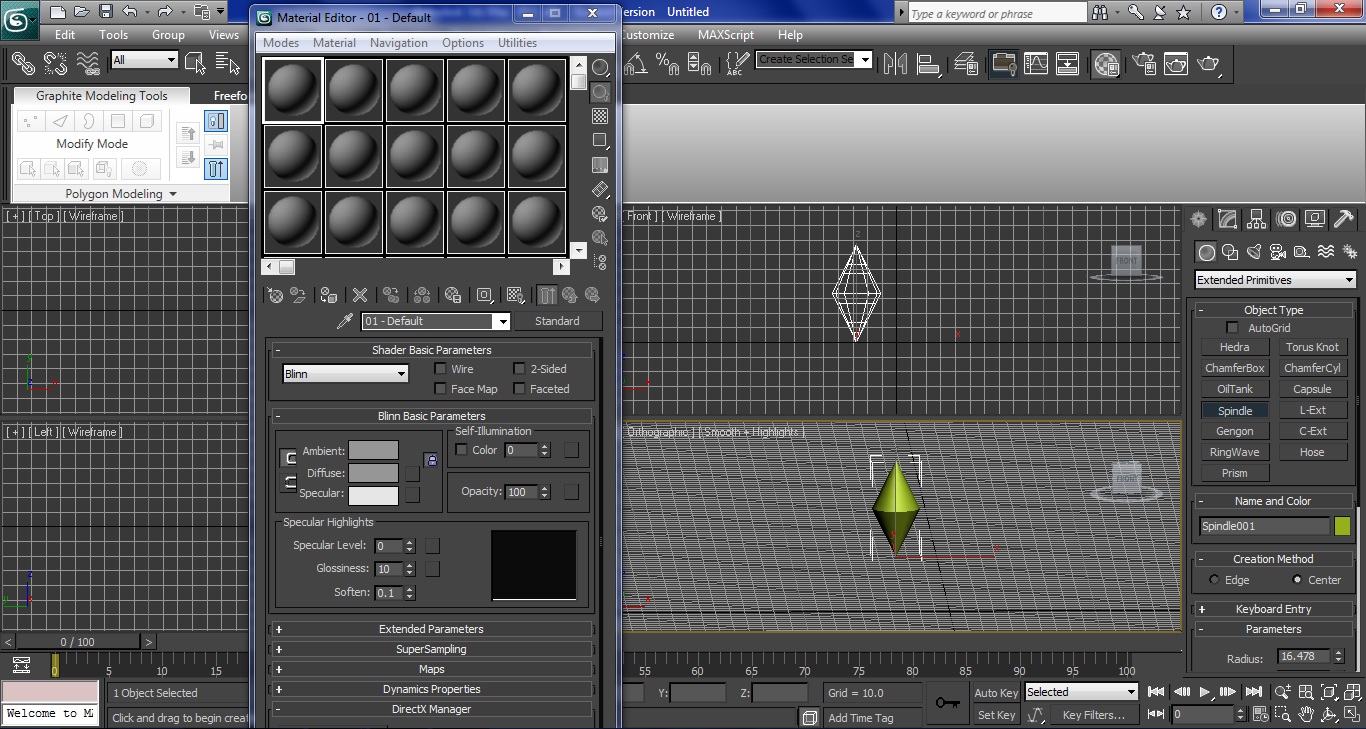The image size is (1366, 729).
Task: Expand Keyboard Entry rollout
Action: pos(1273,609)
